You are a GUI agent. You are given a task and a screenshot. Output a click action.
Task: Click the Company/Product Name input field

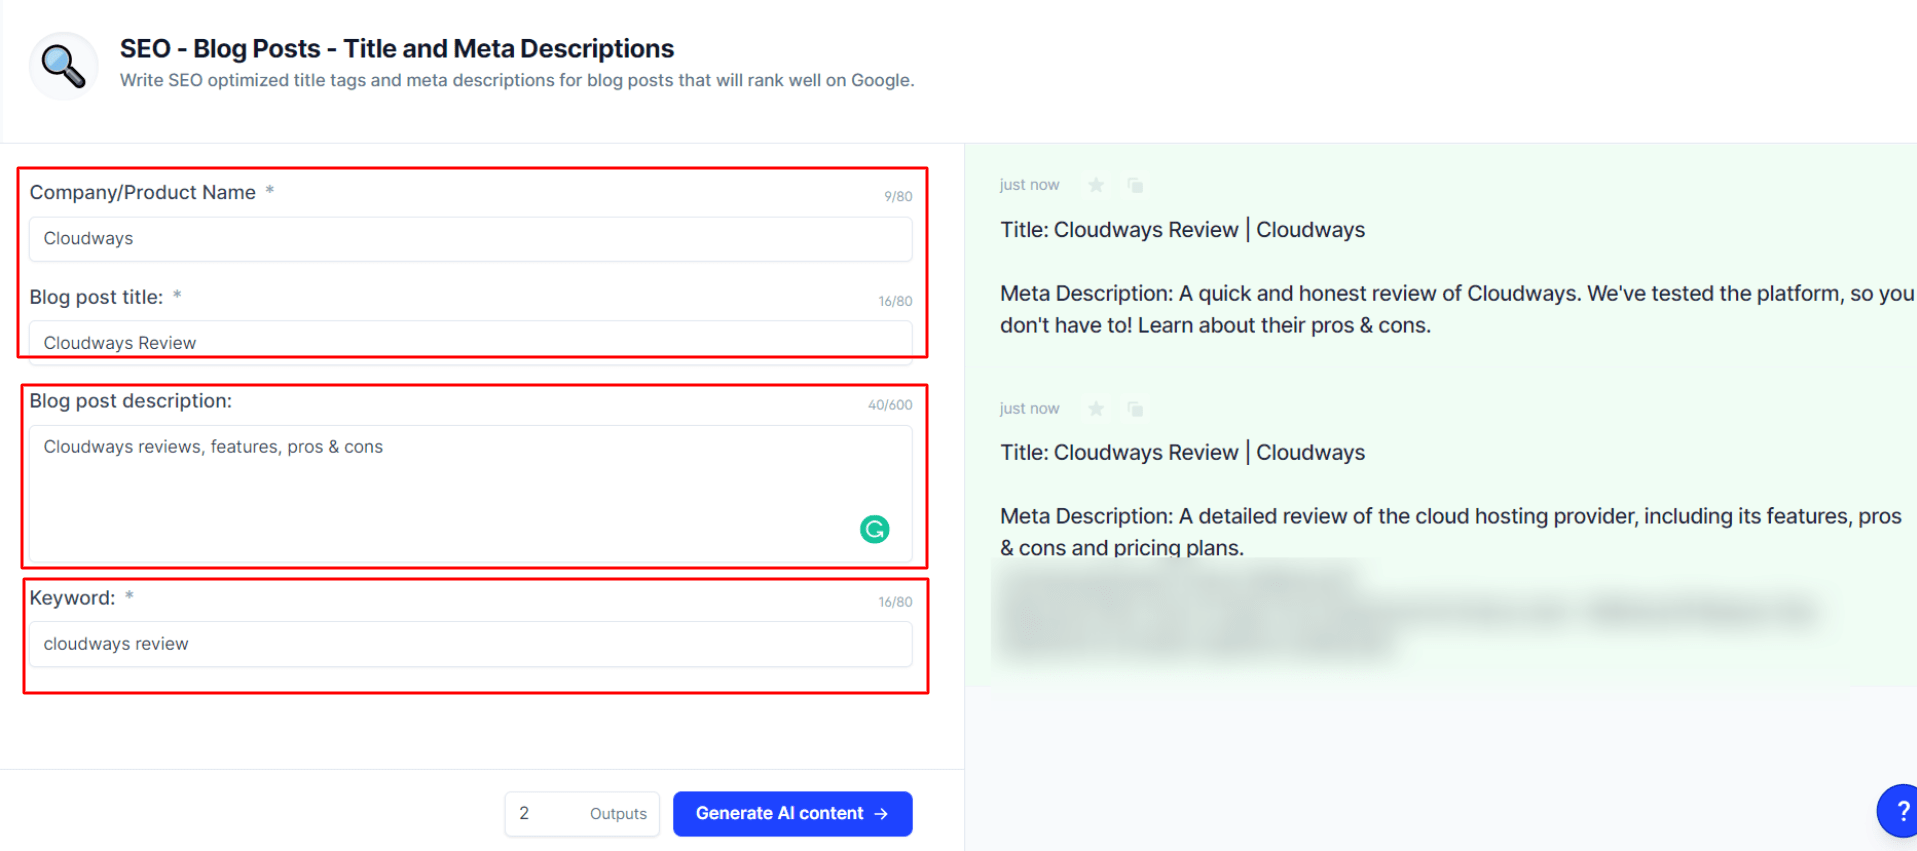[470, 239]
